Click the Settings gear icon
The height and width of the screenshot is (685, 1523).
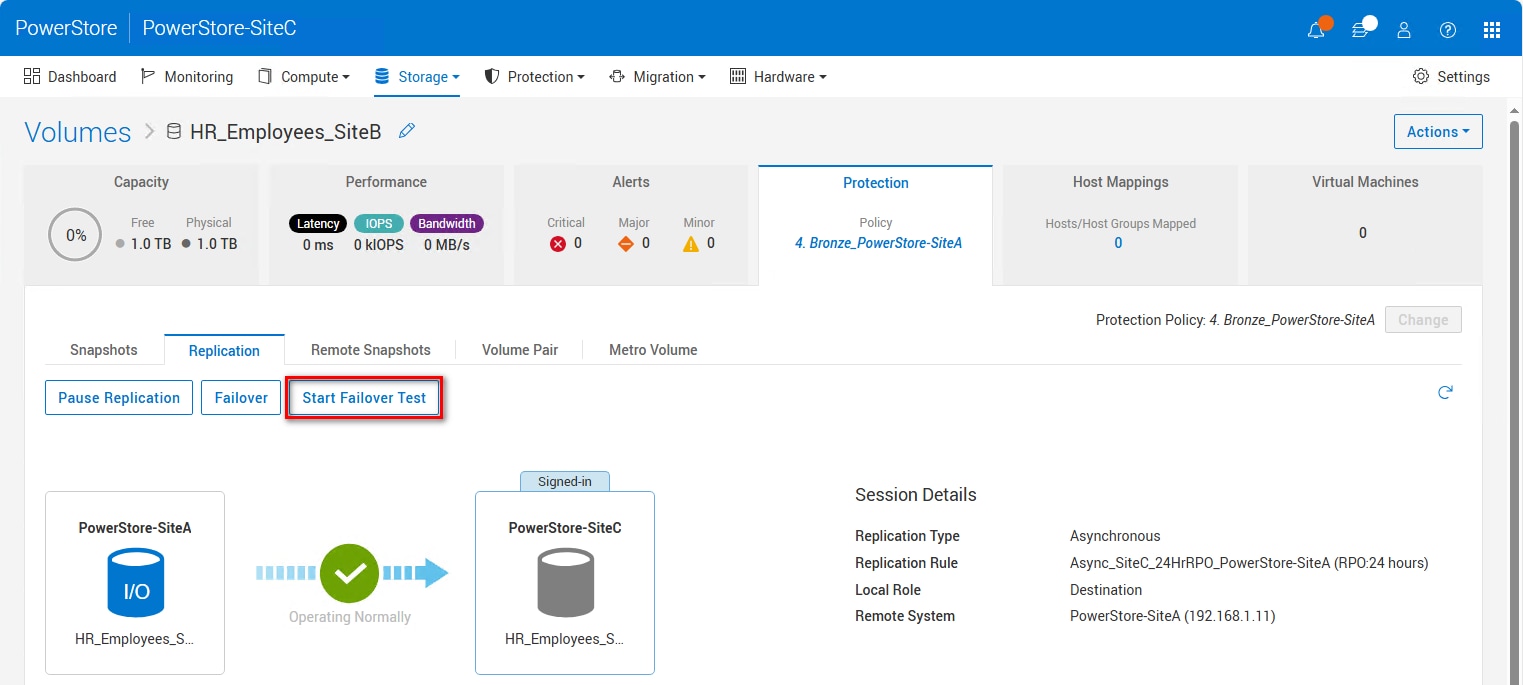(x=1420, y=77)
